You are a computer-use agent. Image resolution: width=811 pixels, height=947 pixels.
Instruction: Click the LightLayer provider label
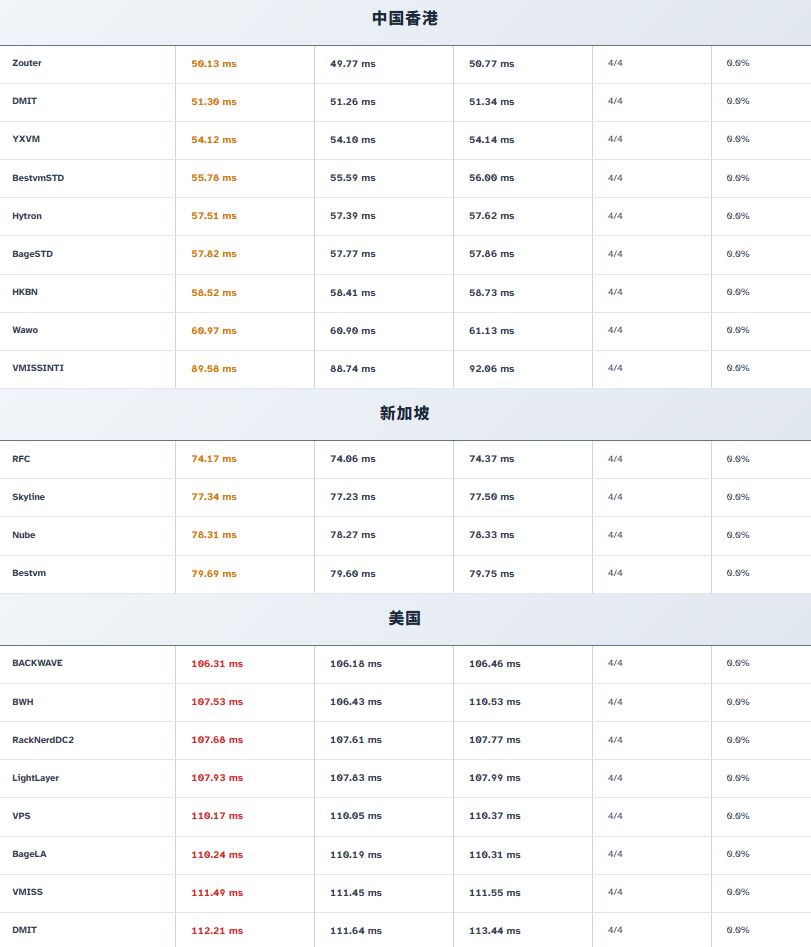tap(35, 778)
